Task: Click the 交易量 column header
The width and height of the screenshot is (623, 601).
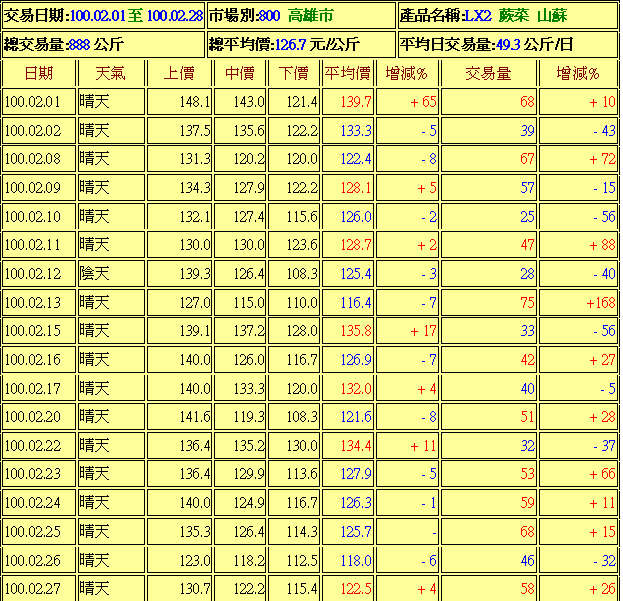Action: tap(488, 73)
